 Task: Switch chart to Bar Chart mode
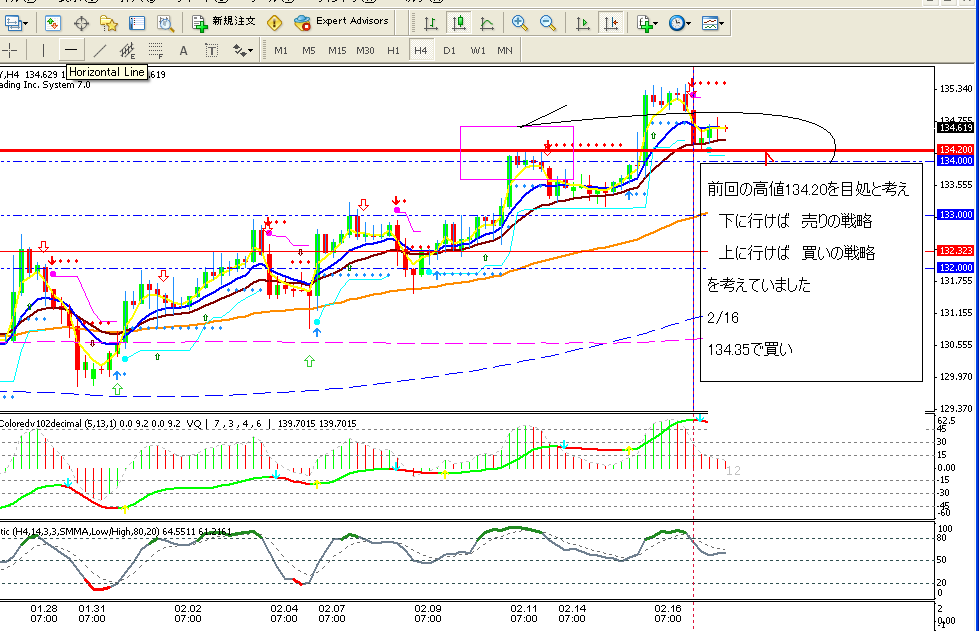coord(430,24)
